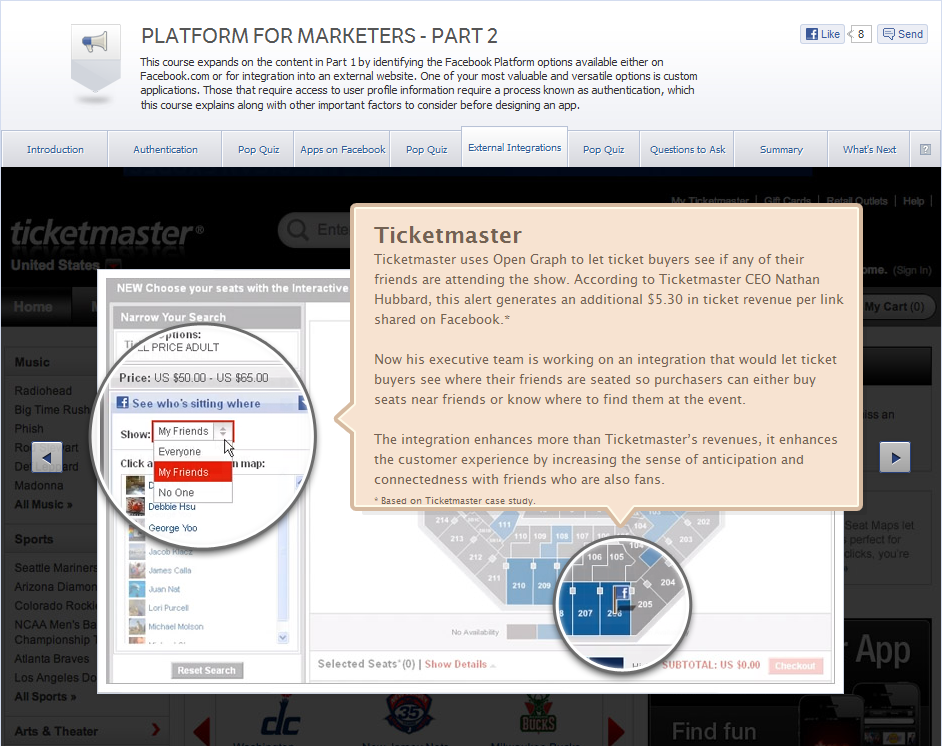942x746 pixels.
Task: Open the Radiohead music link
Action: (x=43, y=391)
